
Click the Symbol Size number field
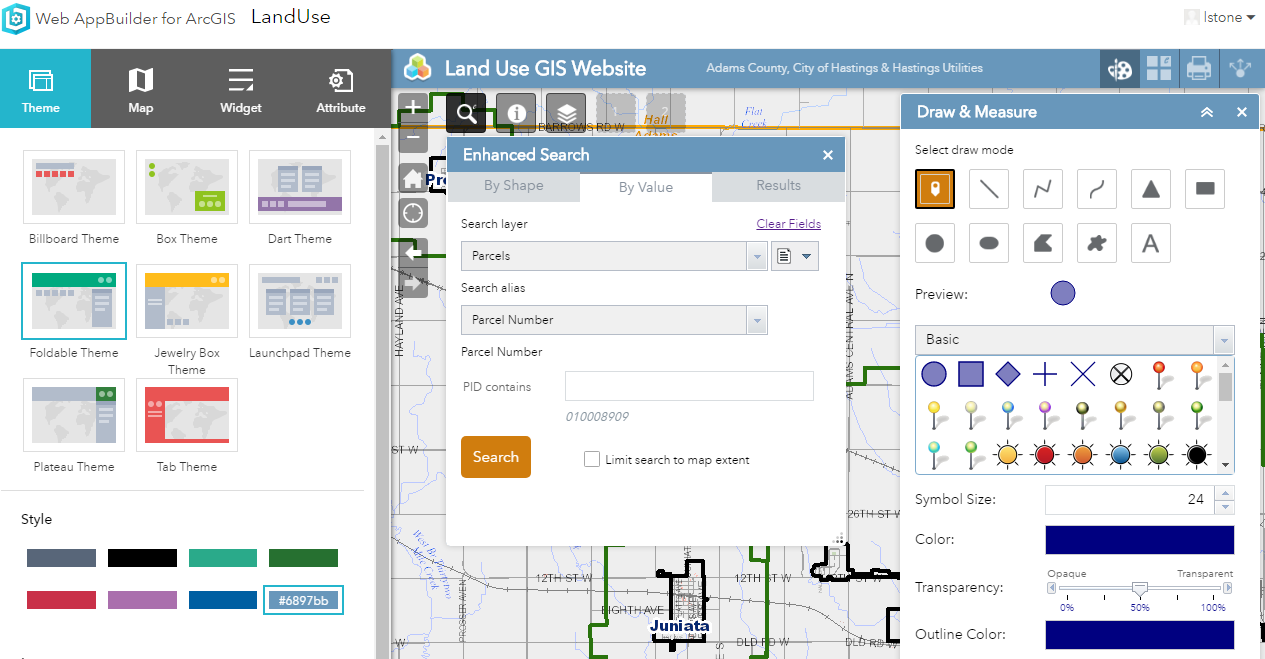(1130, 500)
